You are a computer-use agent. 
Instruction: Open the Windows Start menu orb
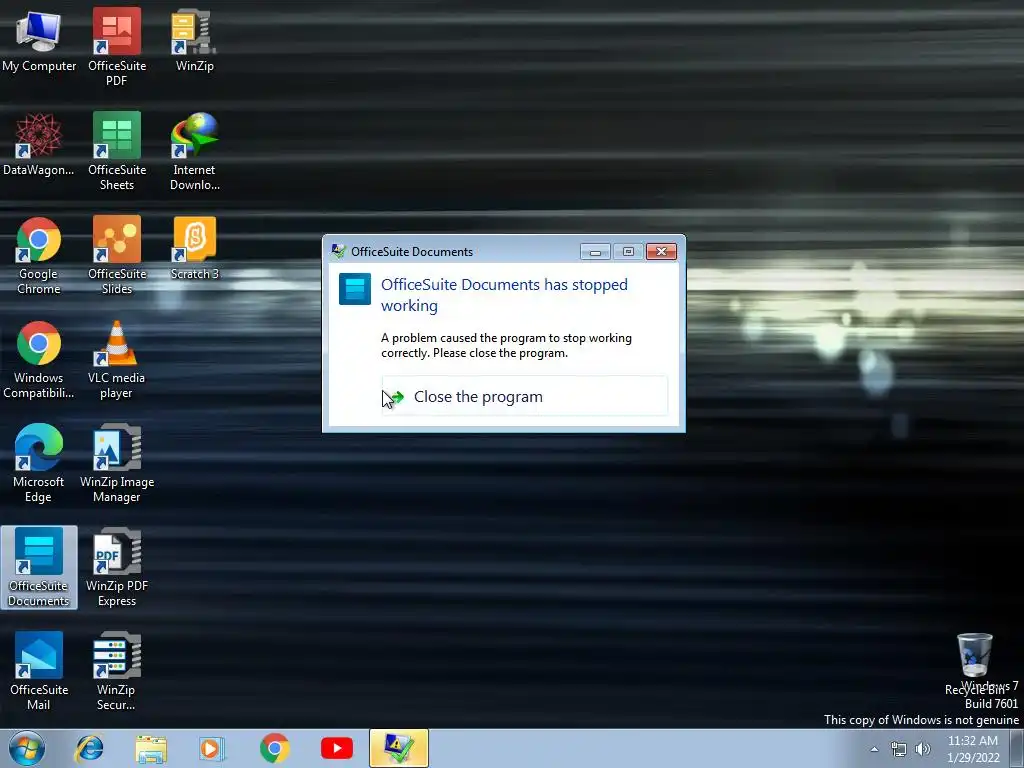[27, 748]
